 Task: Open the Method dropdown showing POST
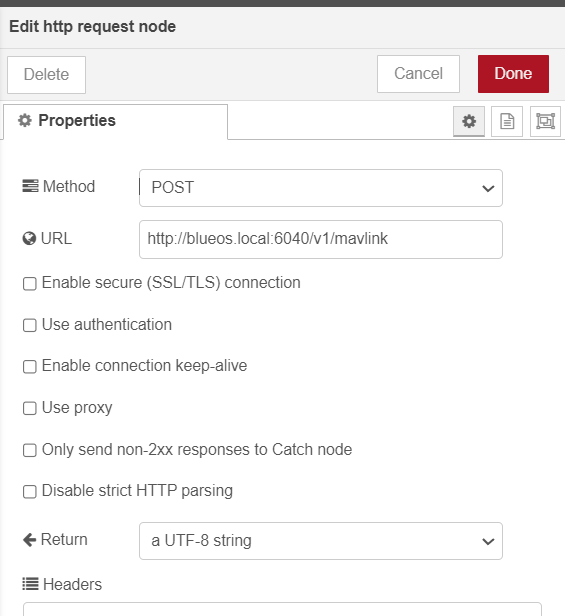pos(321,188)
